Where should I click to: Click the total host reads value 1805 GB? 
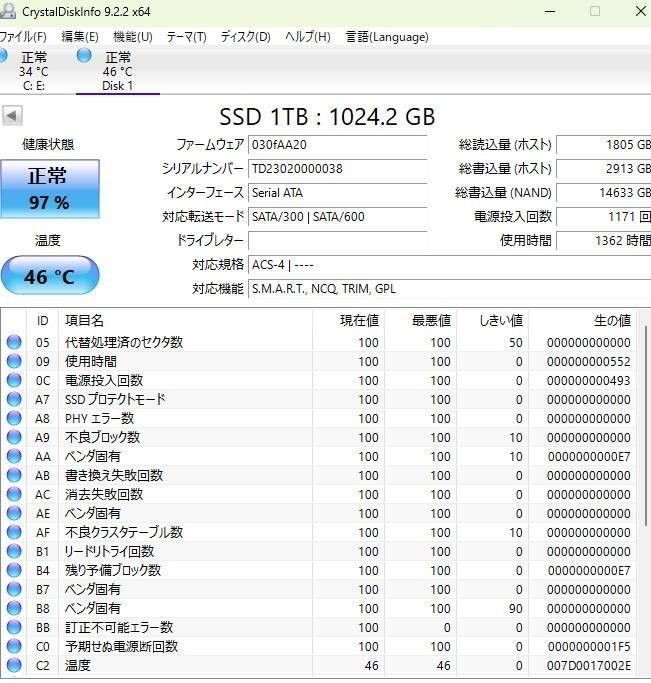604,145
